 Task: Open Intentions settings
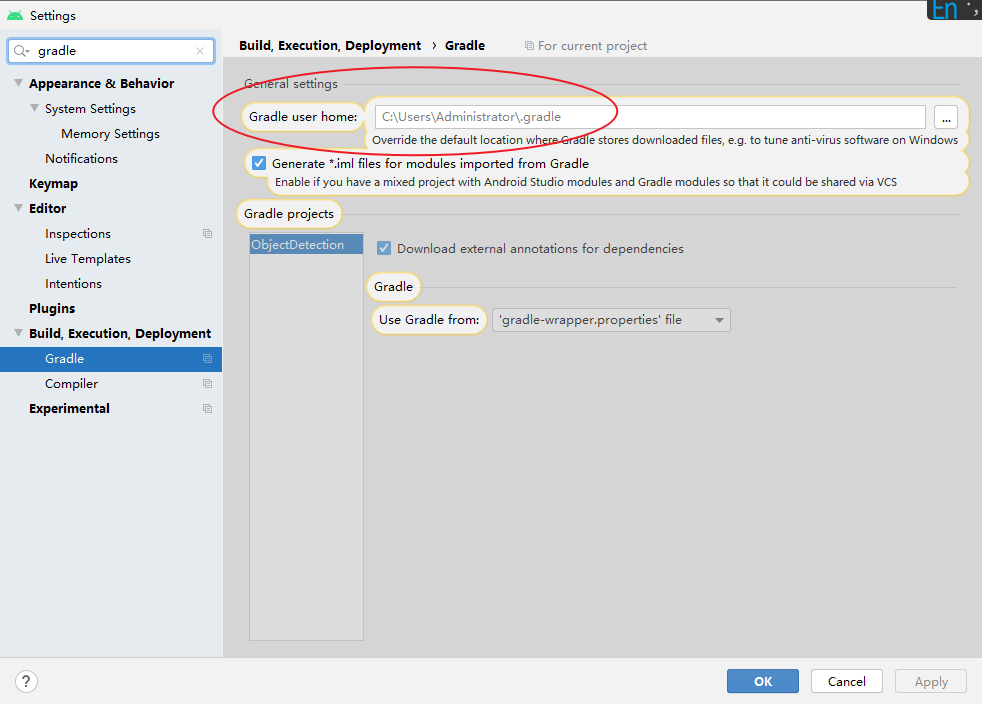pos(73,284)
